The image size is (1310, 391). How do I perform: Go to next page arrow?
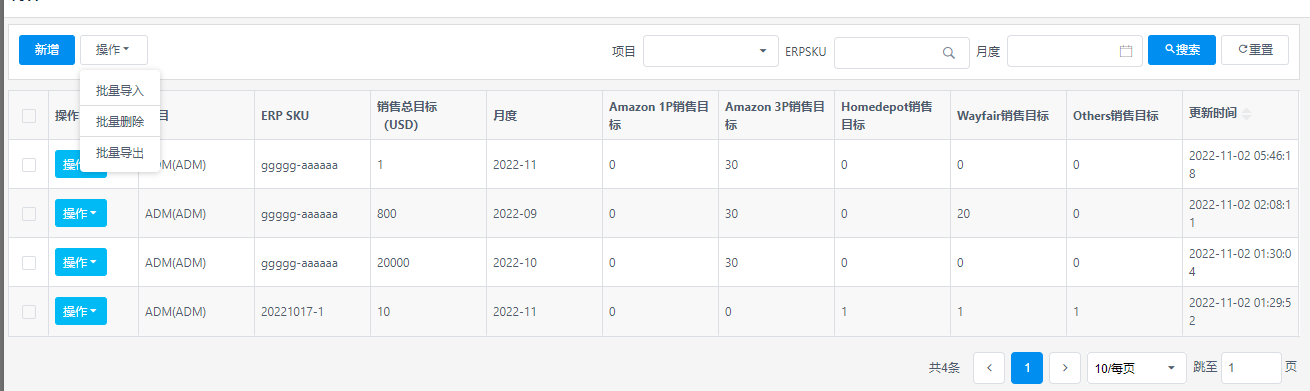pyautogui.click(x=1066, y=368)
